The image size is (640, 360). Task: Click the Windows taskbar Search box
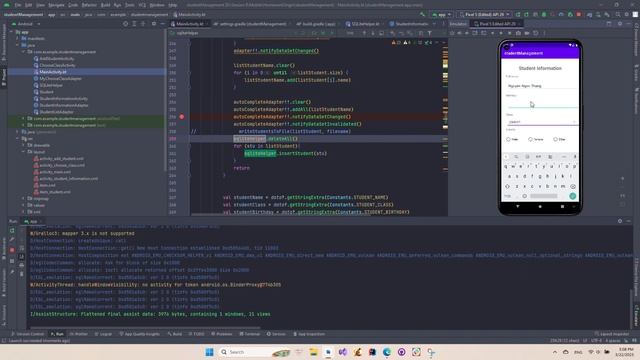click(254, 352)
